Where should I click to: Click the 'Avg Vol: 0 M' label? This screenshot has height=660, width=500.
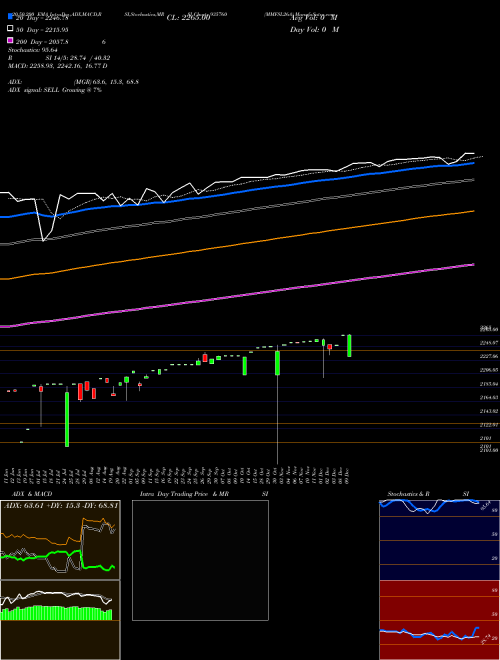click(x=314, y=18)
